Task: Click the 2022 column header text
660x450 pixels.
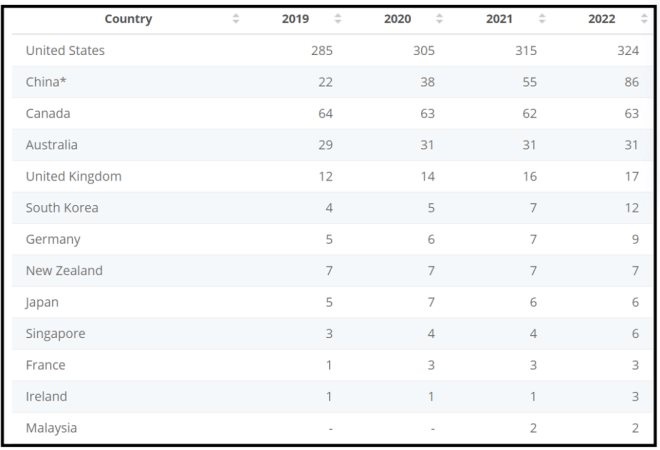Action: click(602, 19)
